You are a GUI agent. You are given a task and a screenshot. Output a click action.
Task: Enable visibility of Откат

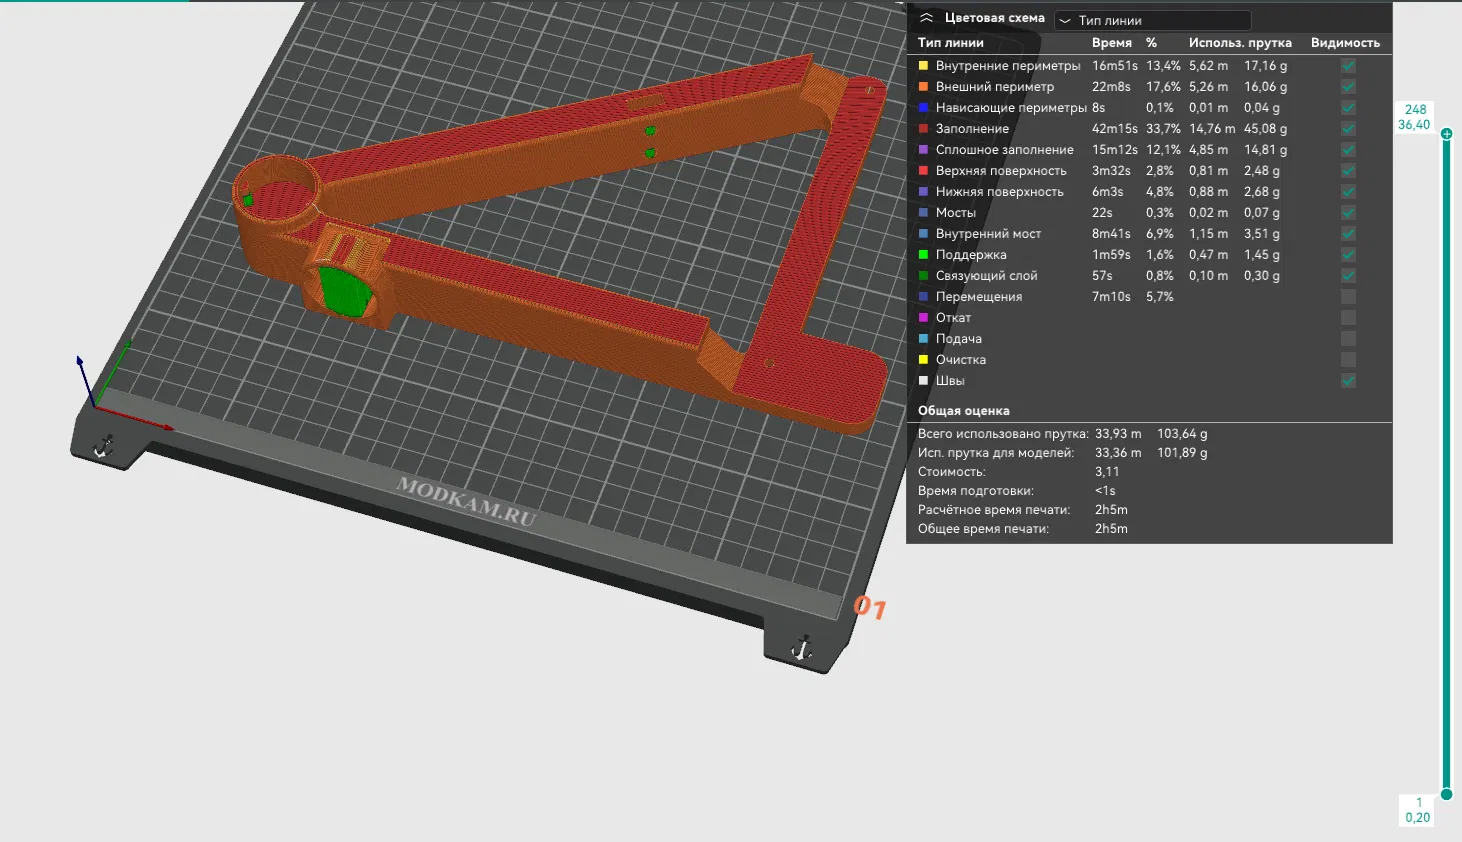click(x=1349, y=318)
